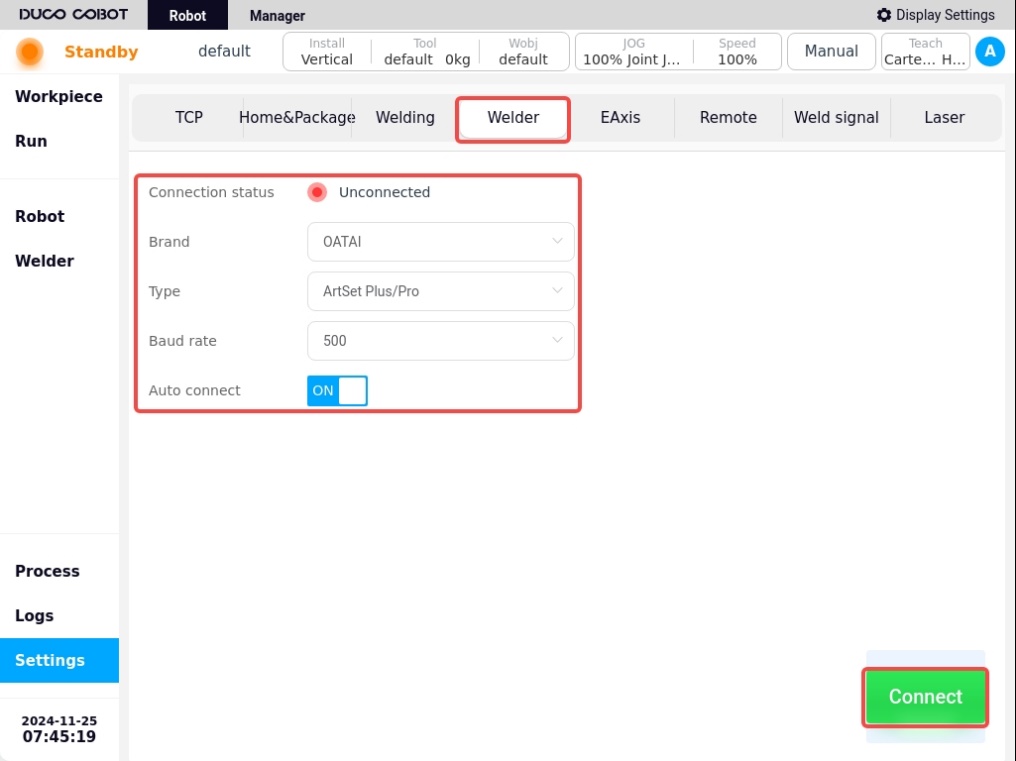Select Settings in the sidebar
This screenshot has width=1016, height=761.
(x=59, y=661)
